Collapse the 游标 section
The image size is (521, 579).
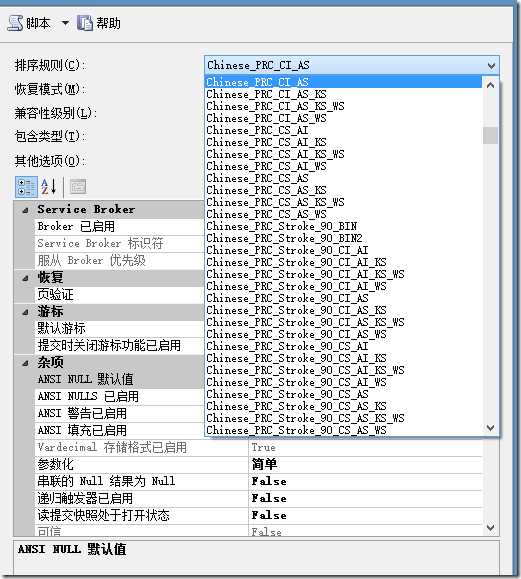[25, 312]
